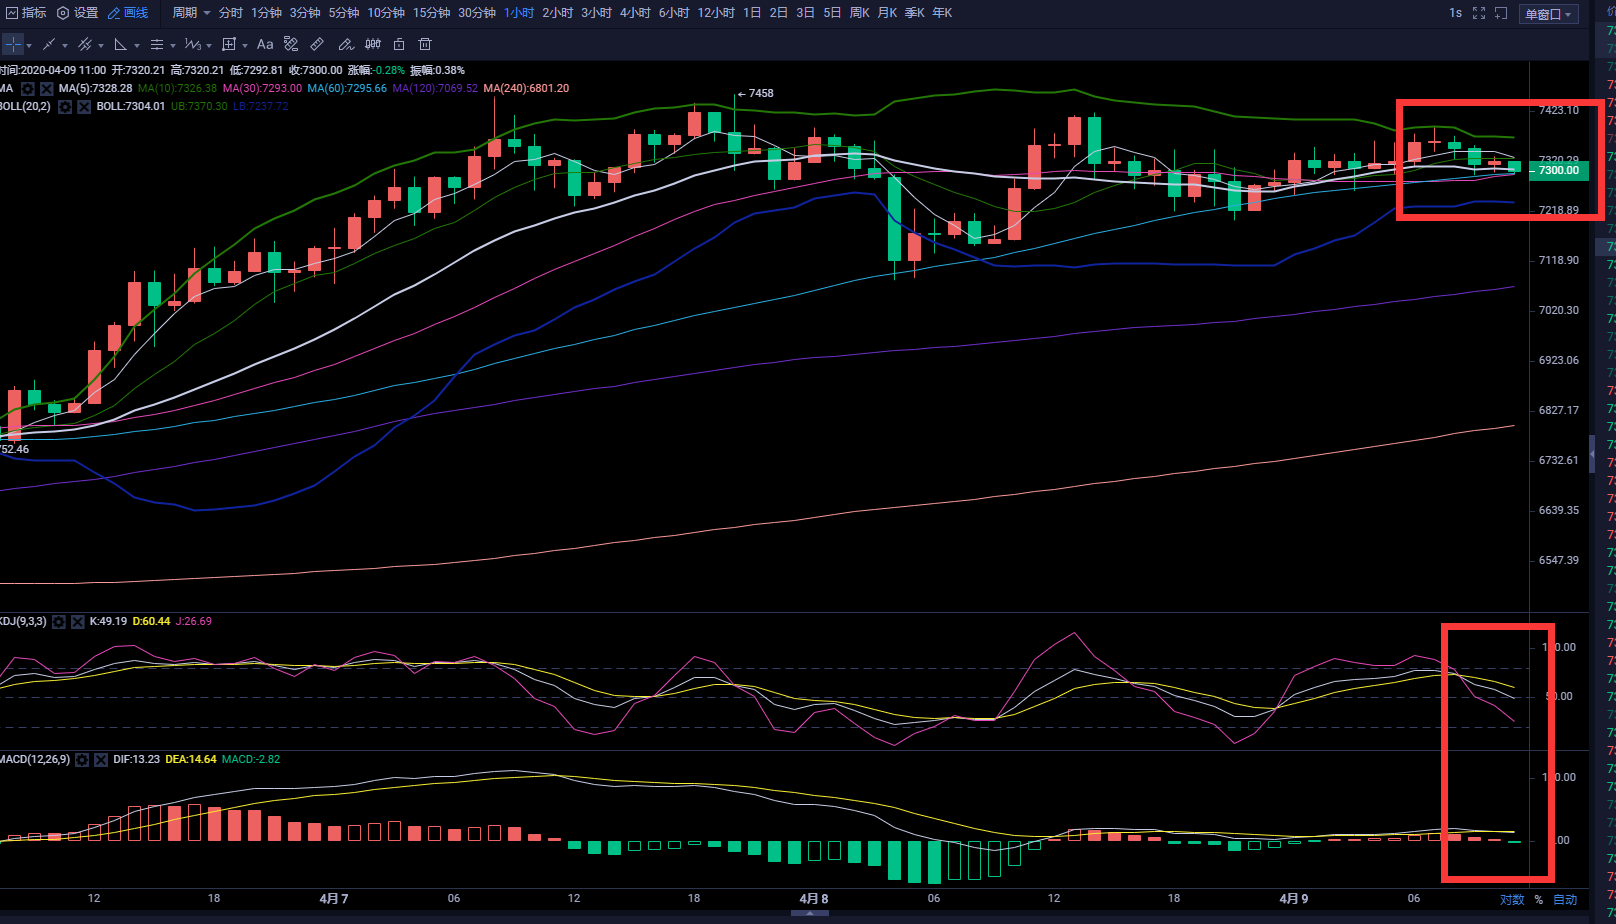
Task: Click the lock drawings icon
Action: coord(399,44)
